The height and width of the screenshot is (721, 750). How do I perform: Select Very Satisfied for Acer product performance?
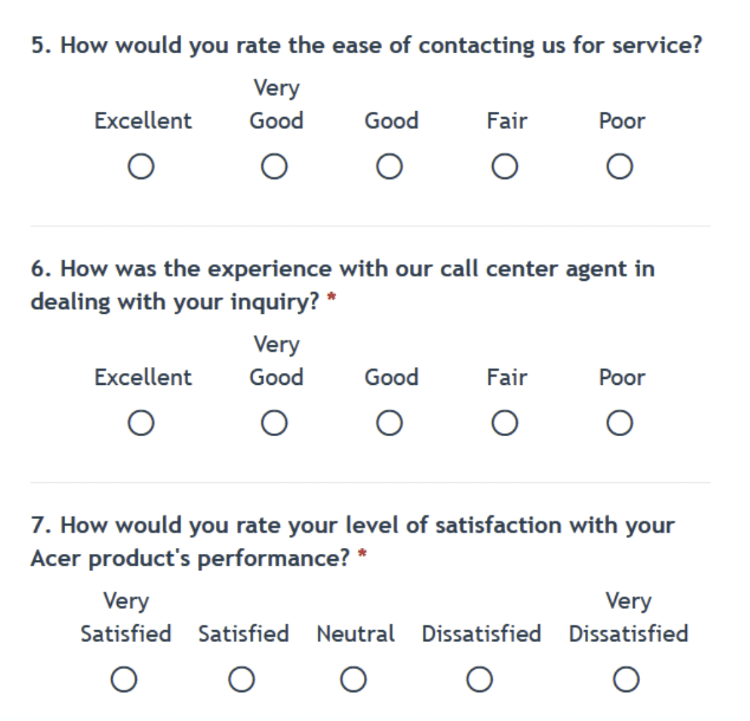(x=124, y=679)
